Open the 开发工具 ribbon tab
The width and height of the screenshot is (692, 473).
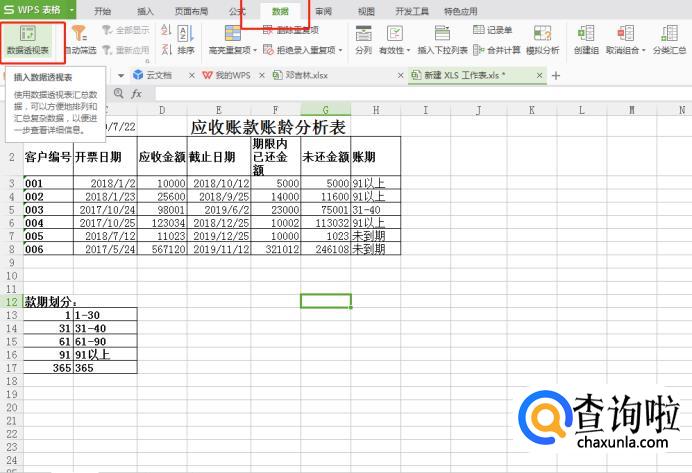click(412, 11)
